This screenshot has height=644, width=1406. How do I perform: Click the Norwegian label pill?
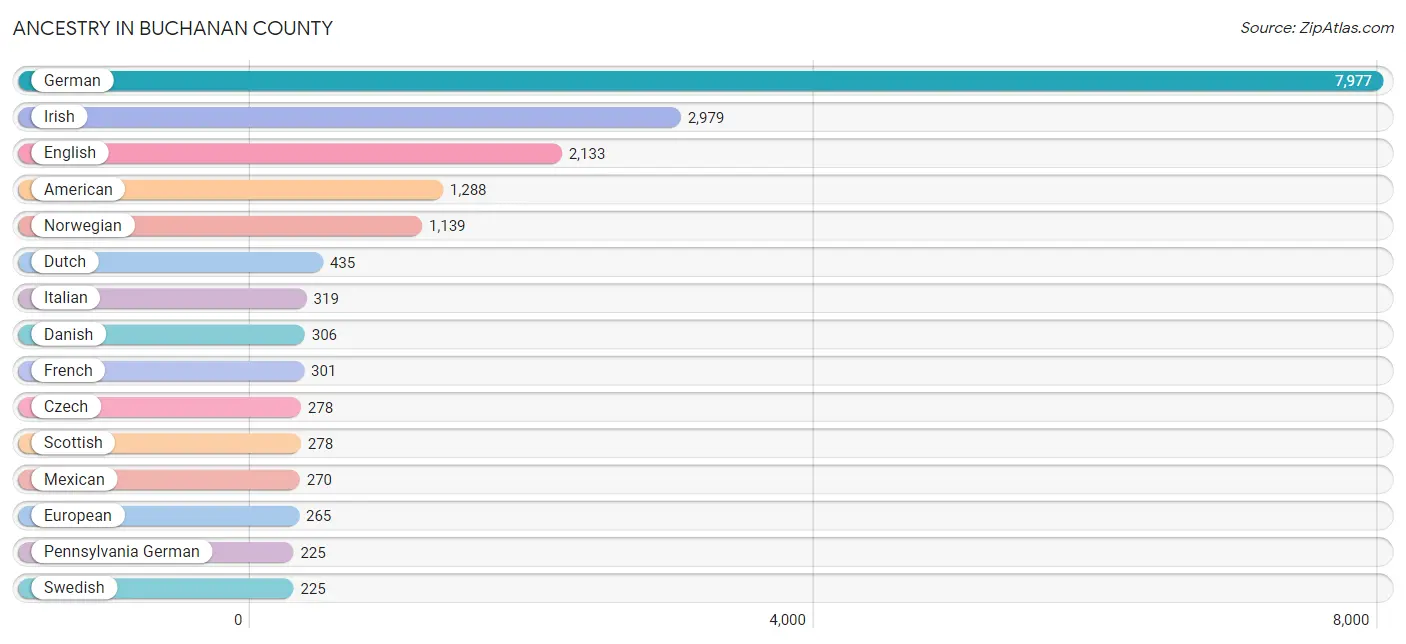coord(82,226)
